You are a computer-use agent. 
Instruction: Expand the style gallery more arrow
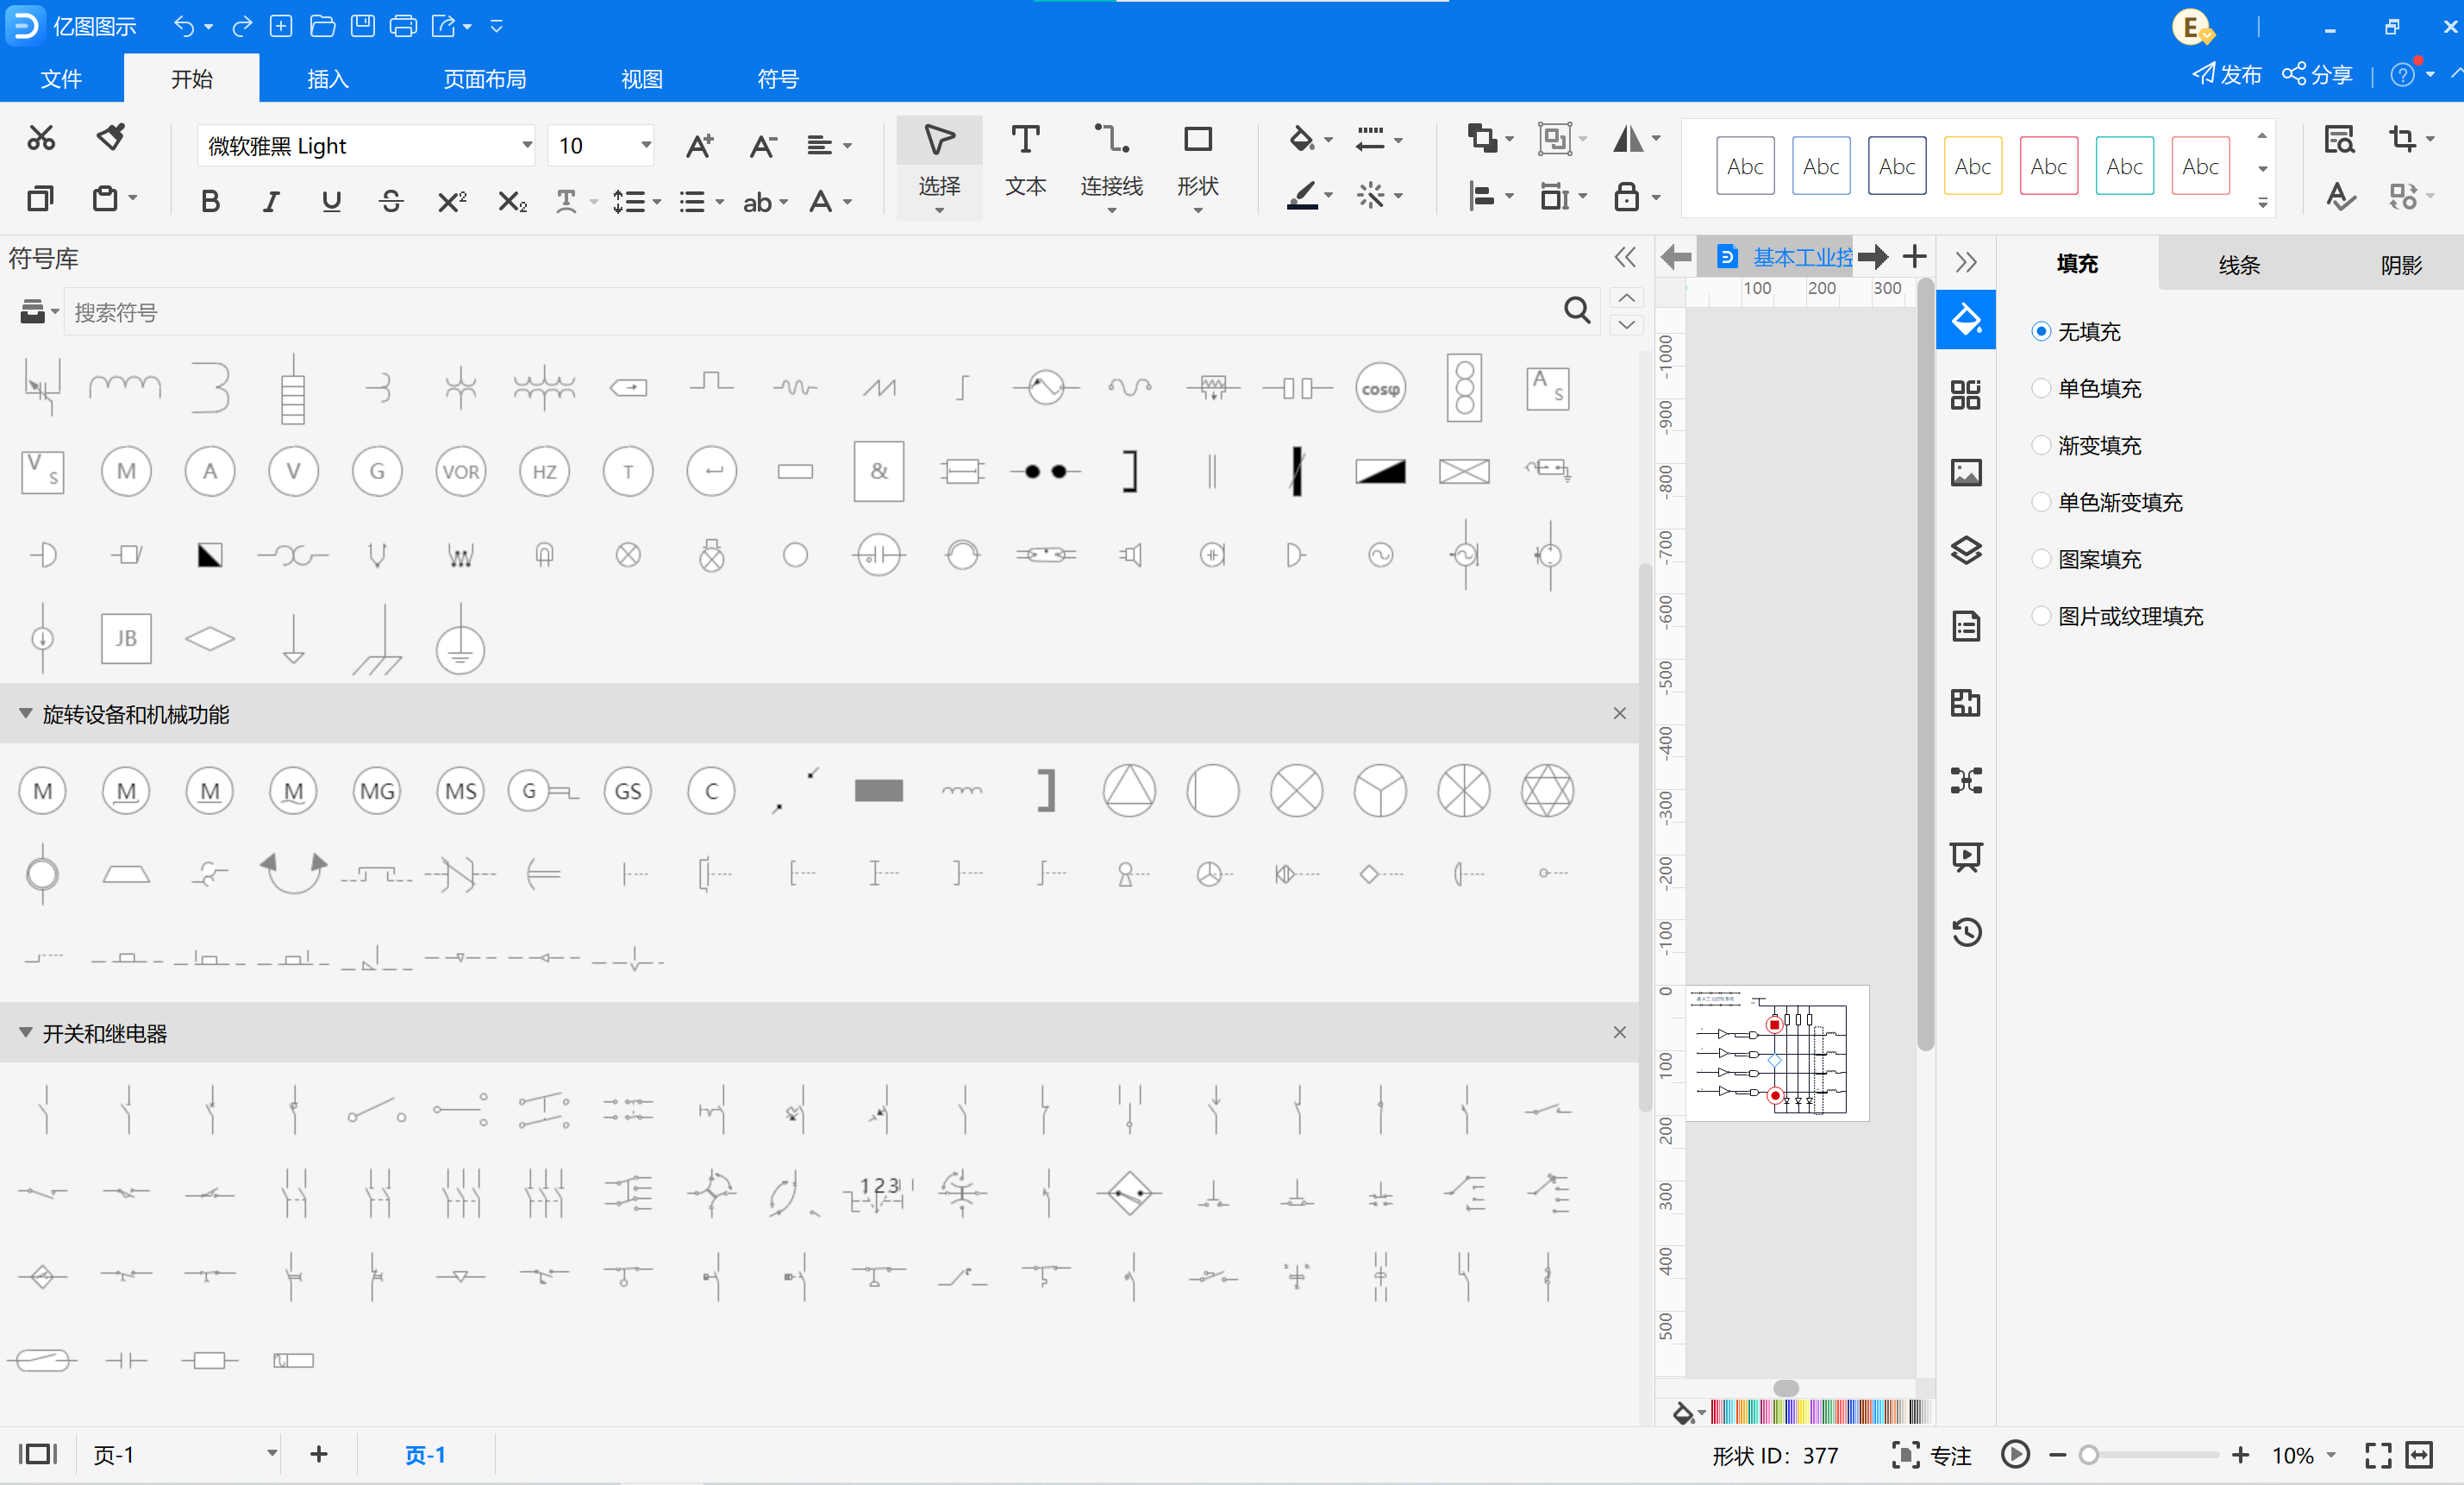[2262, 203]
